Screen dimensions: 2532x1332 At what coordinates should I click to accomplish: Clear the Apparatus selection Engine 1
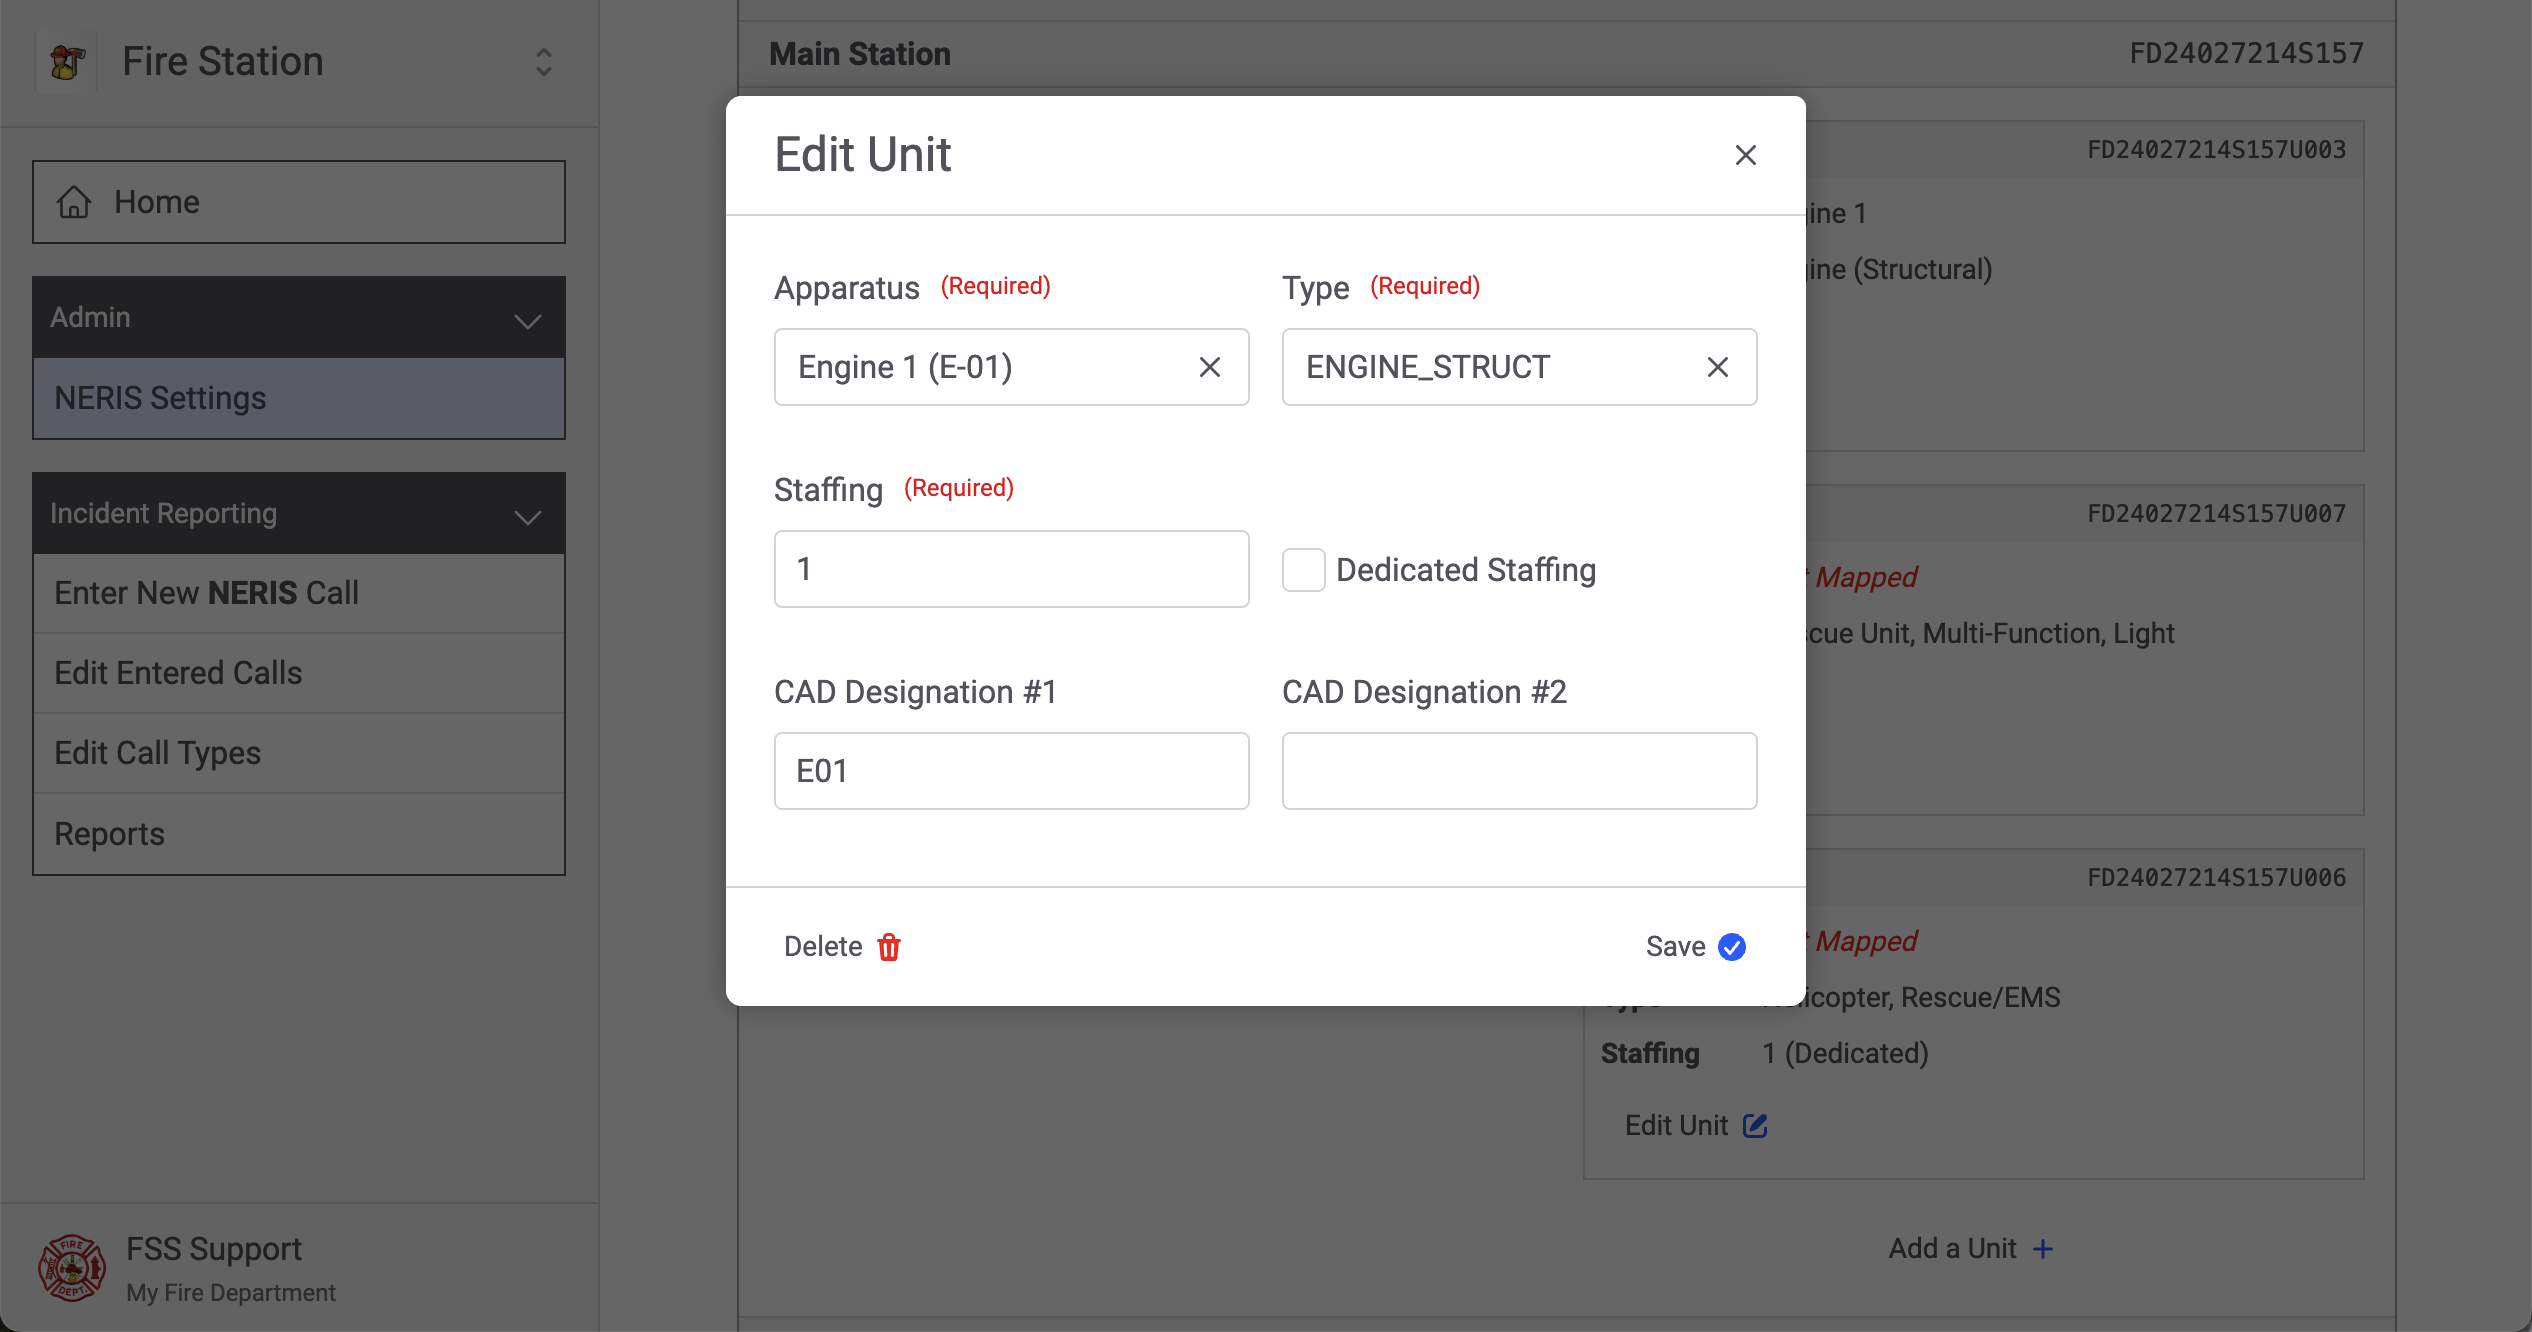coord(1209,367)
